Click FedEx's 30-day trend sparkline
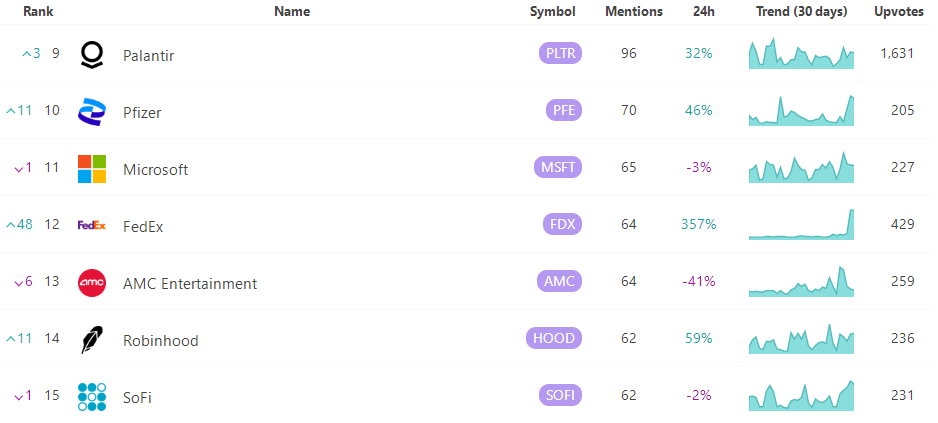The height and width of the screenshot is (423, 938). point(802,224)
